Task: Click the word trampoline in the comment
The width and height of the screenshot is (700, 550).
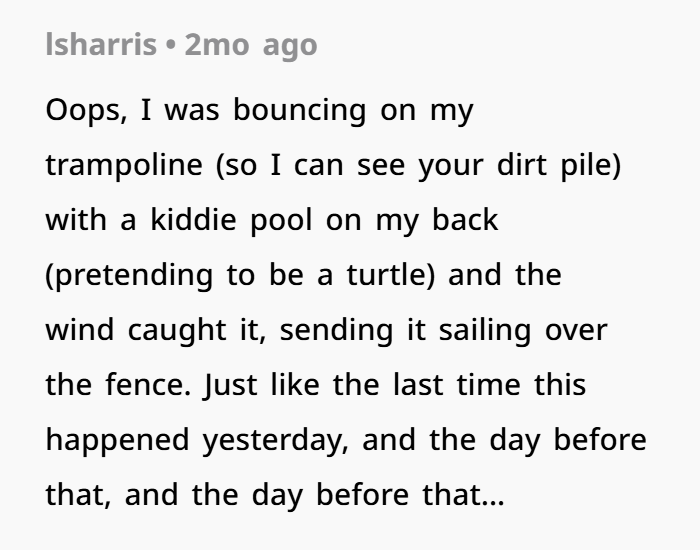Action: [124, 165]
